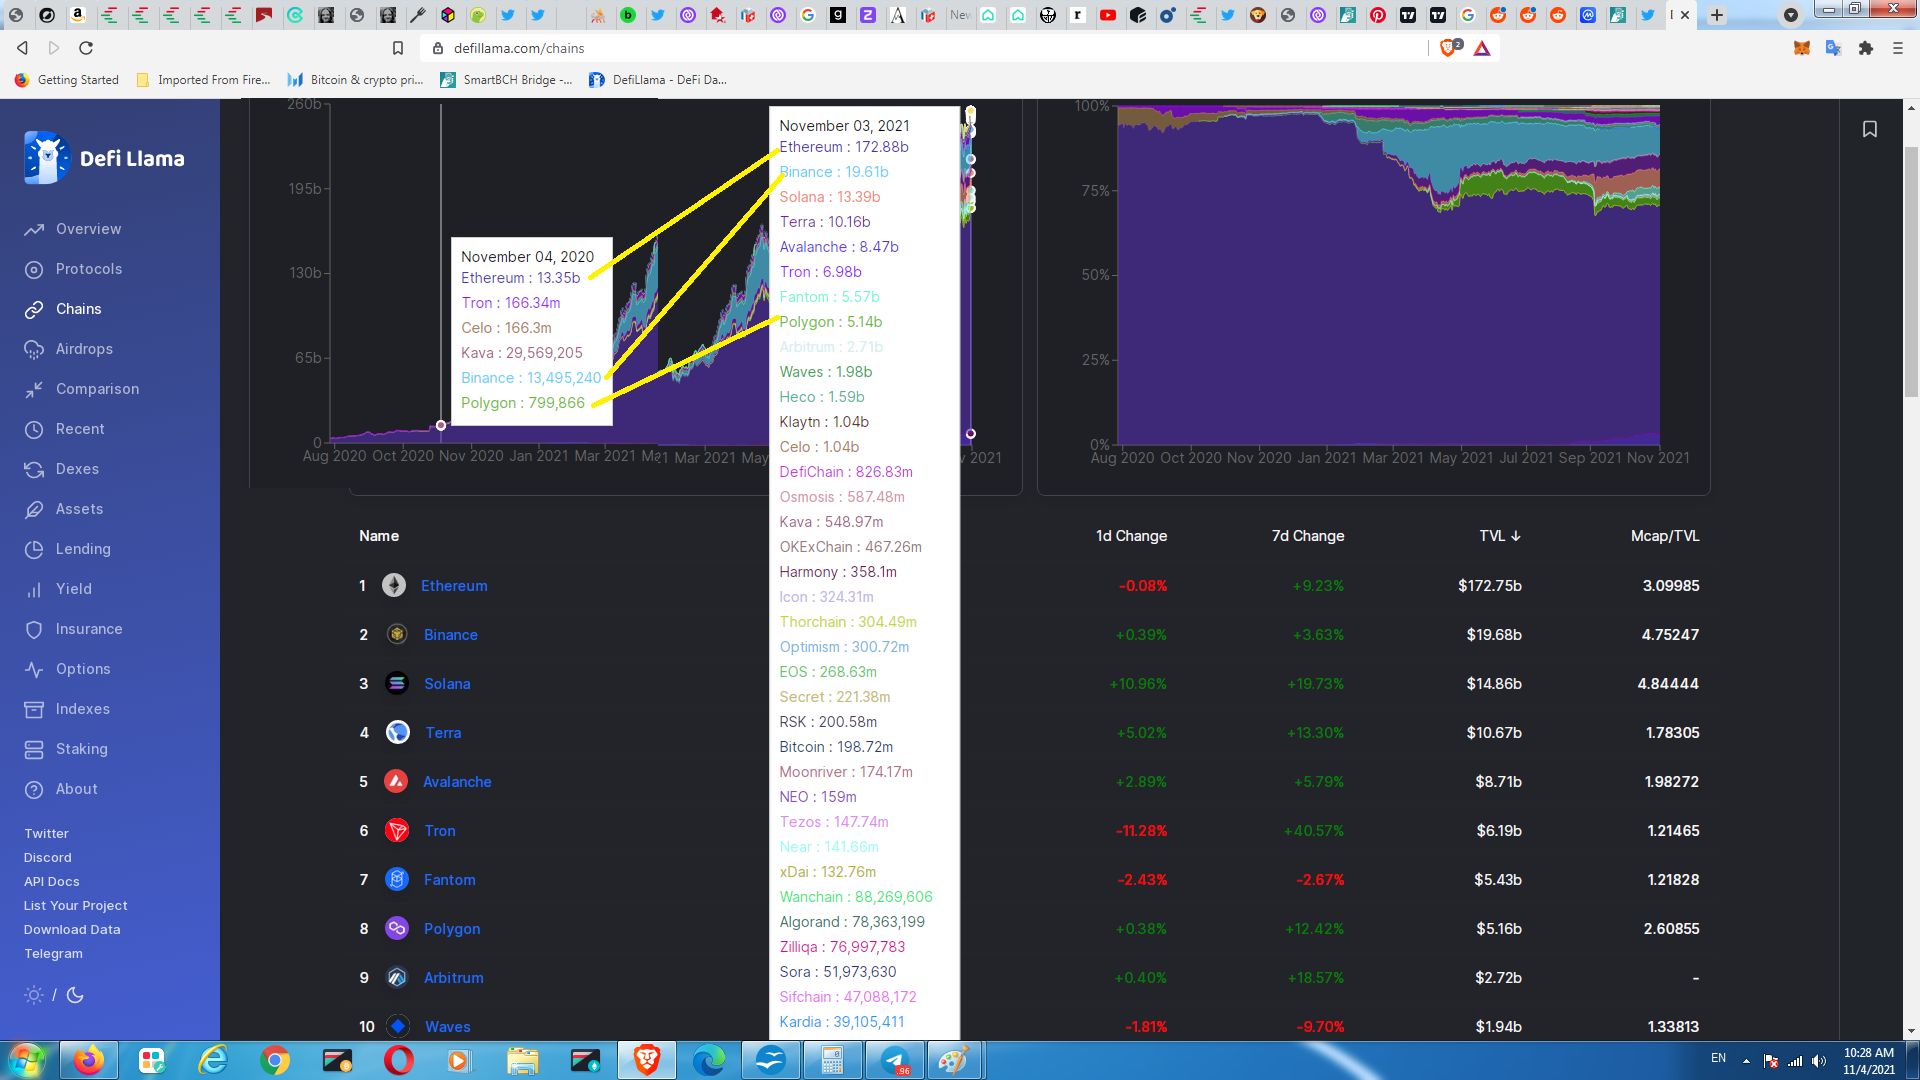Open Chrome from the taskbar
Screen dimensions: 1920x1080
[x=274, y=1060]
